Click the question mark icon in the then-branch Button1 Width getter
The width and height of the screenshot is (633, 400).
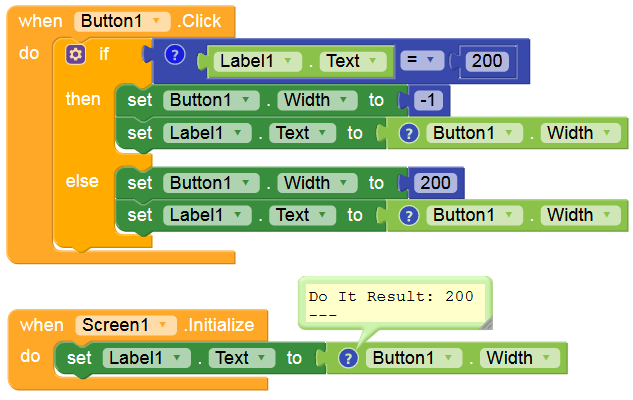(408, 133)
